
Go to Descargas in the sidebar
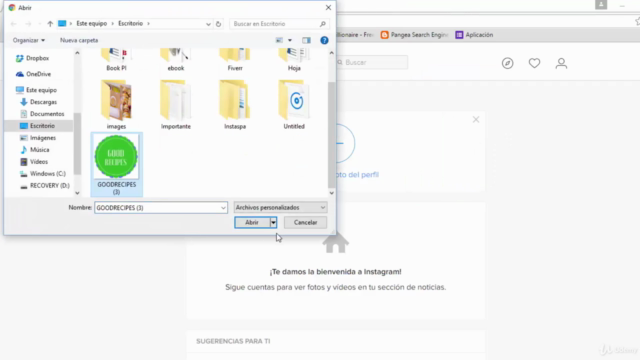pyautogui.click(x=38, y=102)
